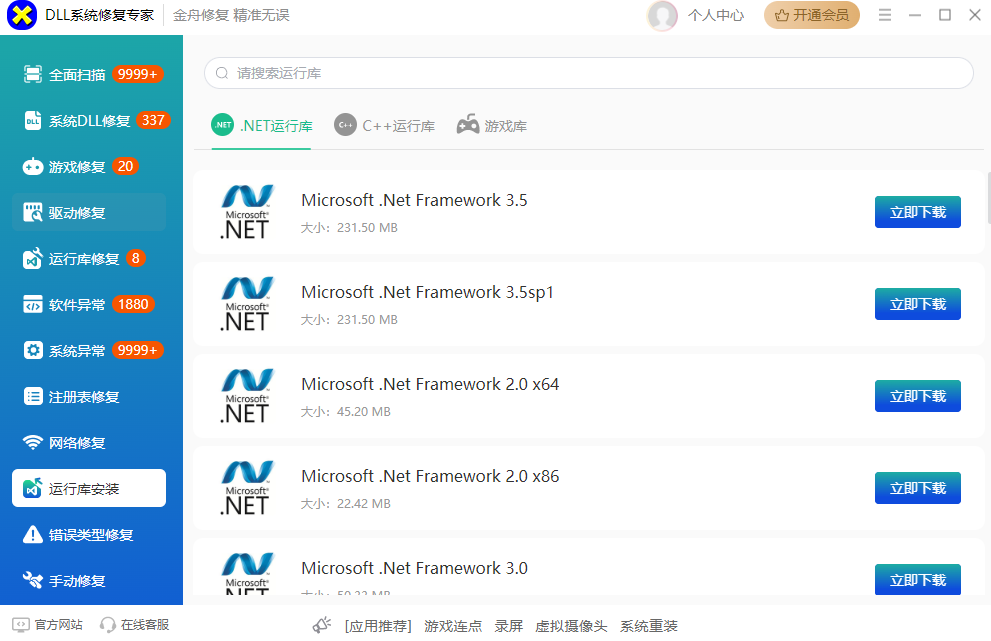
Task: Open the hamburger menu in title bar
Action: click(x=885, y=15)
